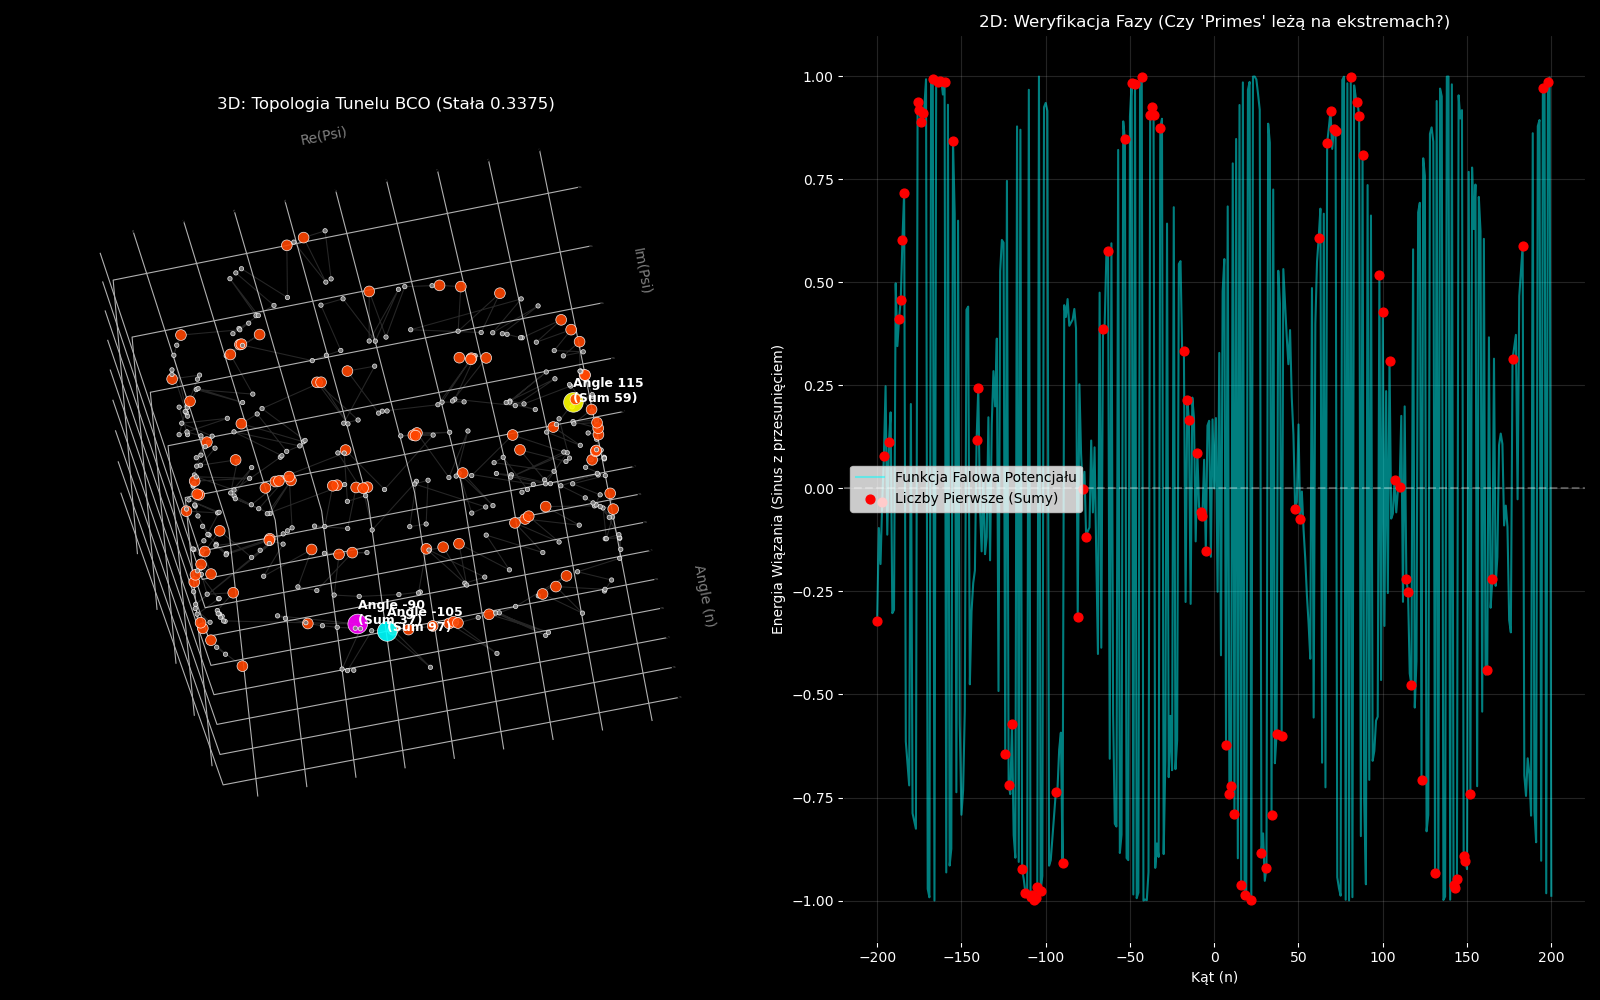Click the red dot icon in the legend

coord(870,499)
